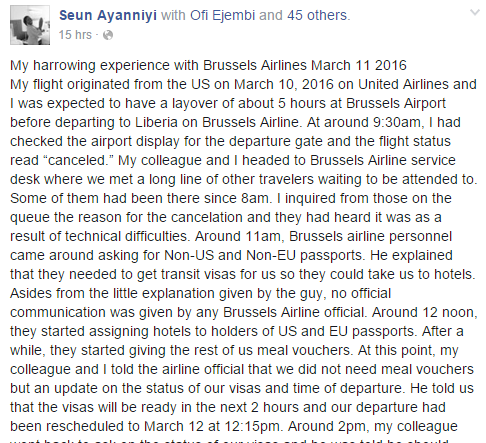486x443 pixels.
Task: Click 'March 11 2016' in the heading
Action: 359,65
